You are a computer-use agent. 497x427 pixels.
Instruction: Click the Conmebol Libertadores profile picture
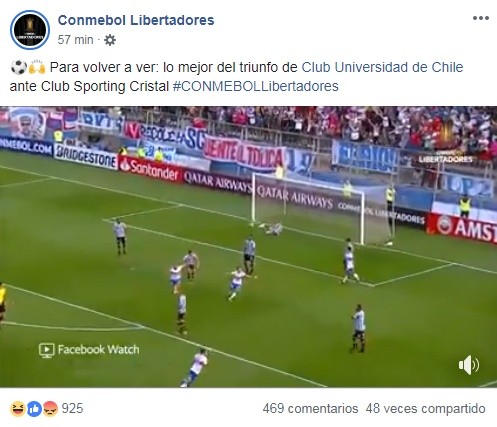(x=30, y=30)
